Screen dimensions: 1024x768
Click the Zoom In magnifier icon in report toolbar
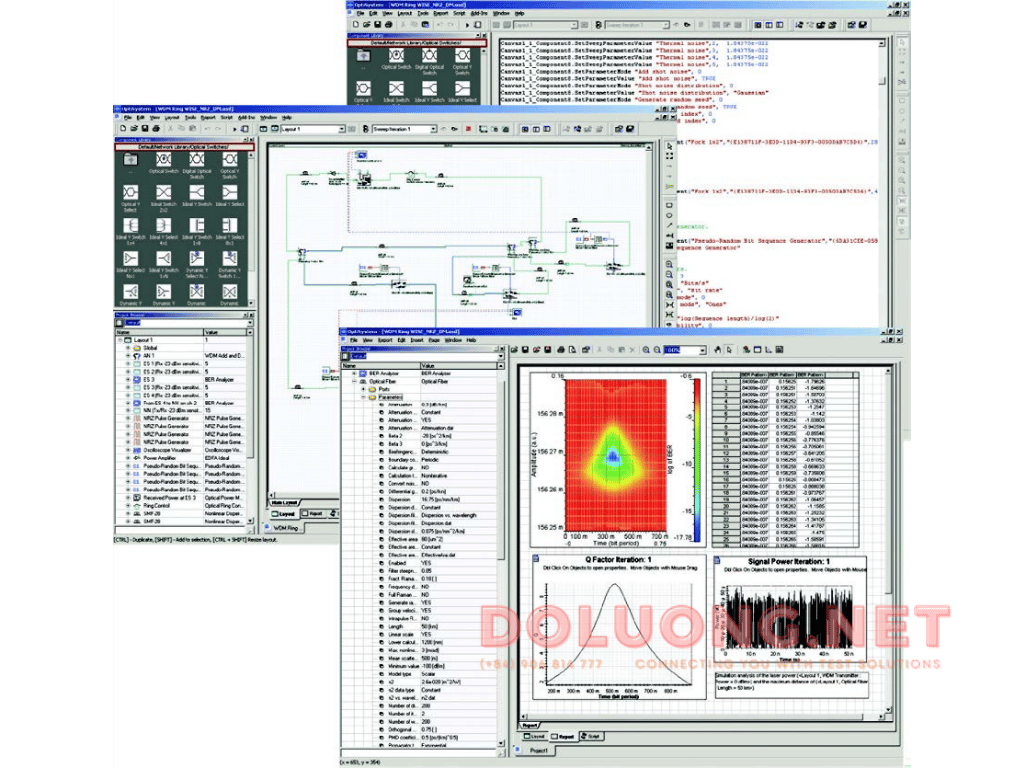pos(645,350)
